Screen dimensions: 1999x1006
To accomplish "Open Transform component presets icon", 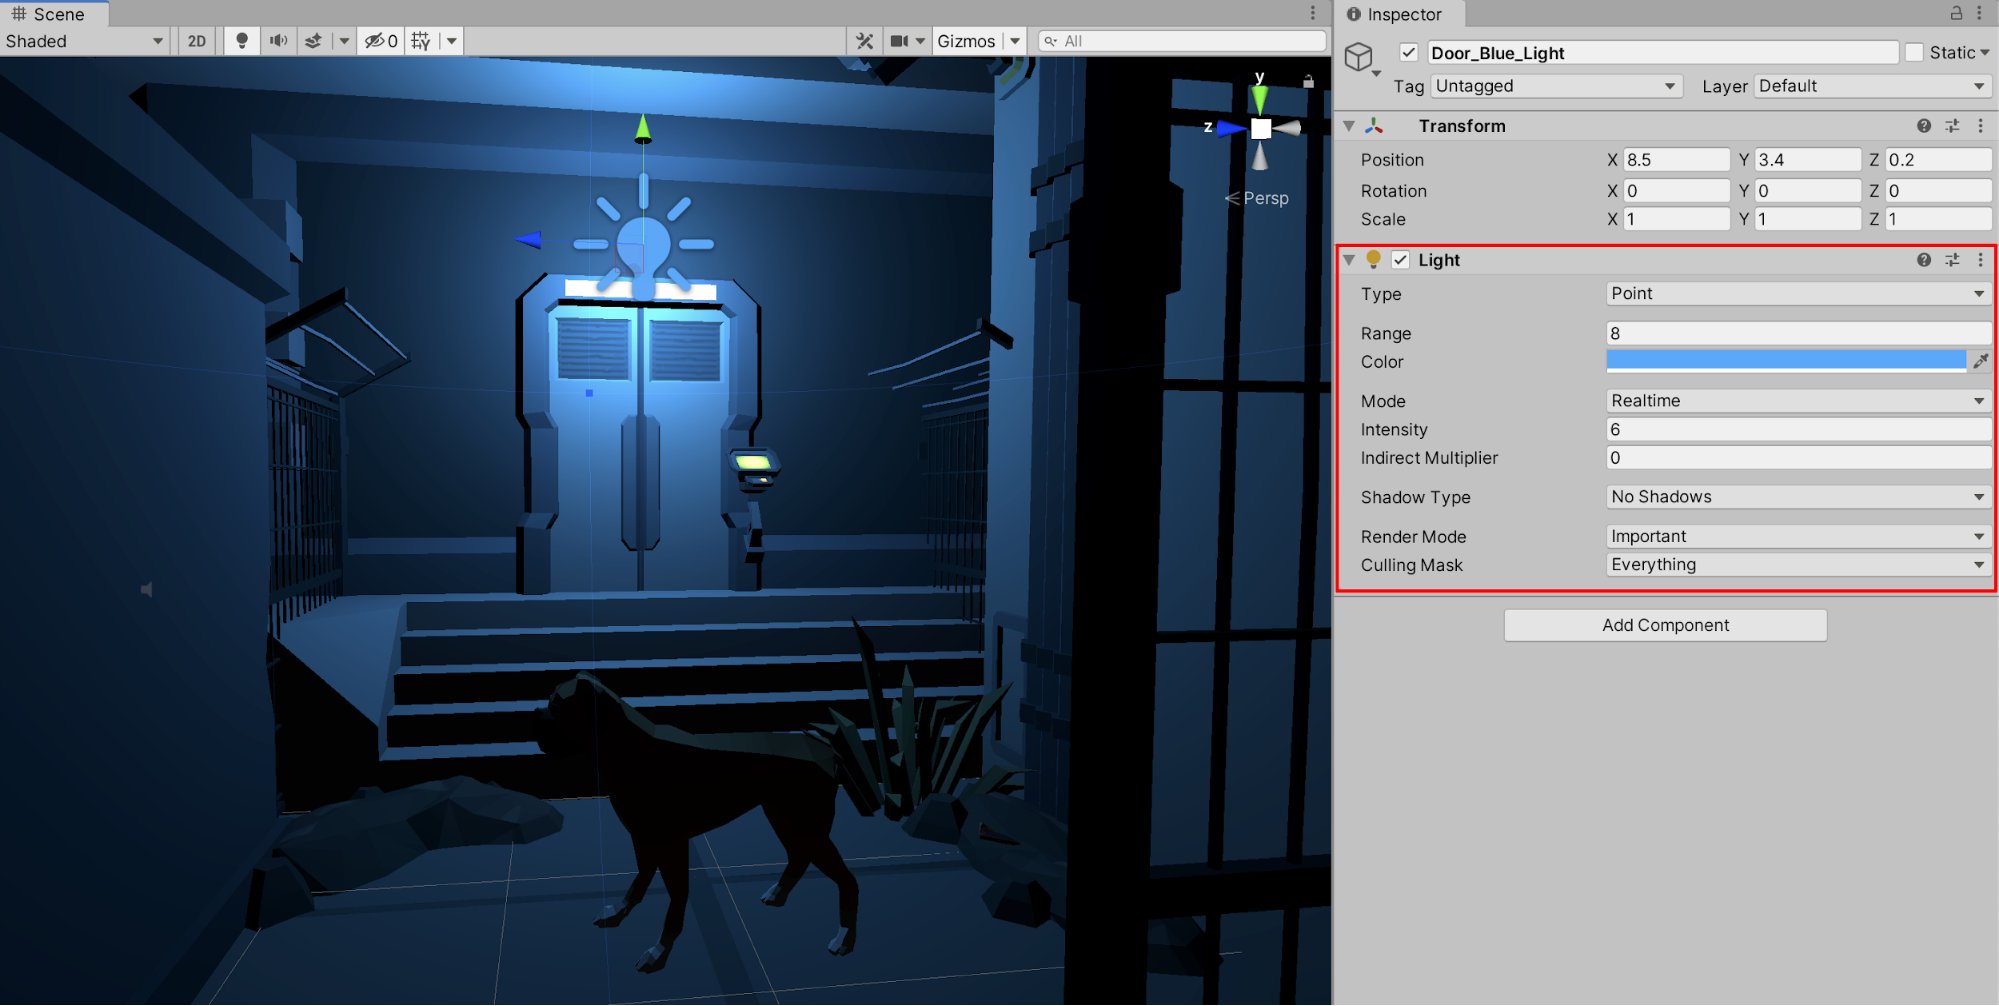I will point(1952,126).
